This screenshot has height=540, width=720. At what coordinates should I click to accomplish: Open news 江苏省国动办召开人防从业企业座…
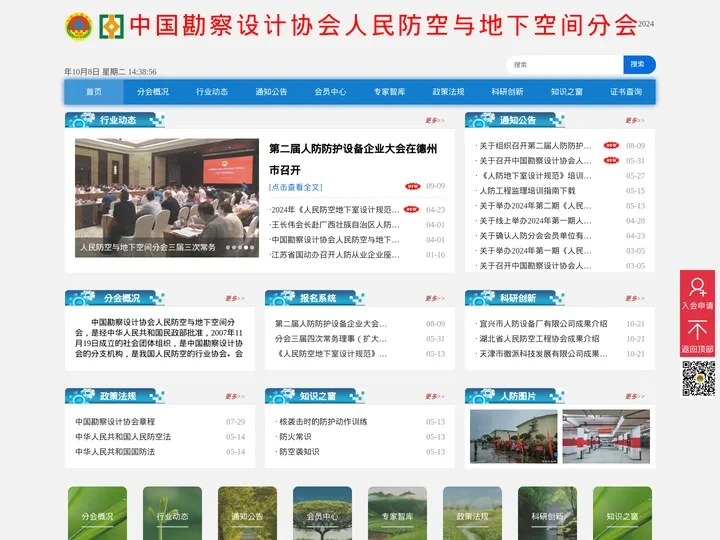click(335, 255)
